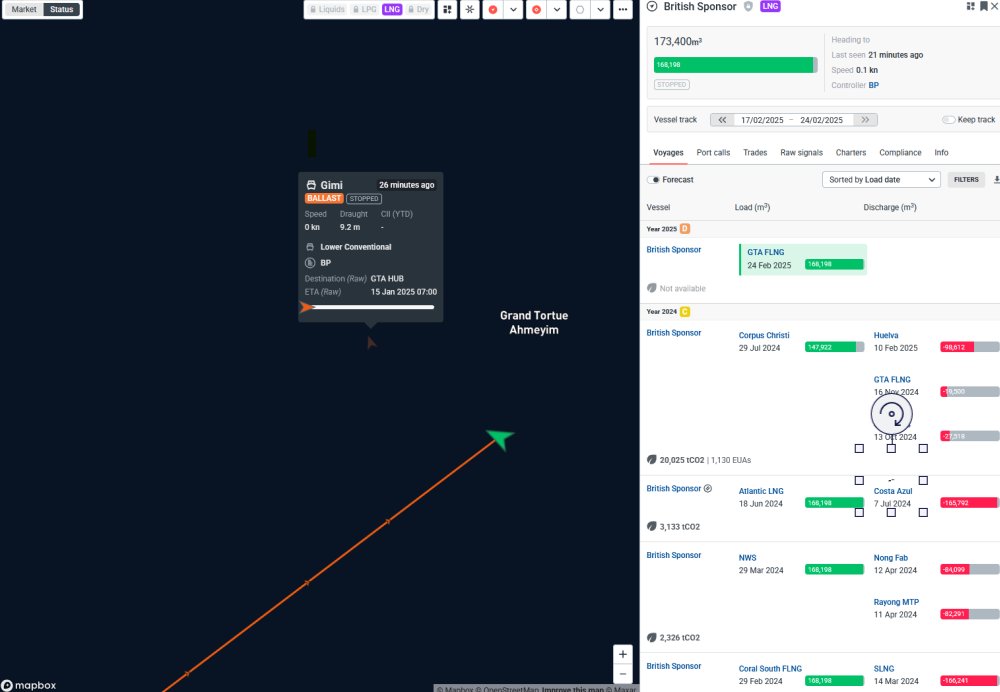Click the purple LNG badge in panel header
This screenshot has height=692, width=1000.
tap(770, 6)
